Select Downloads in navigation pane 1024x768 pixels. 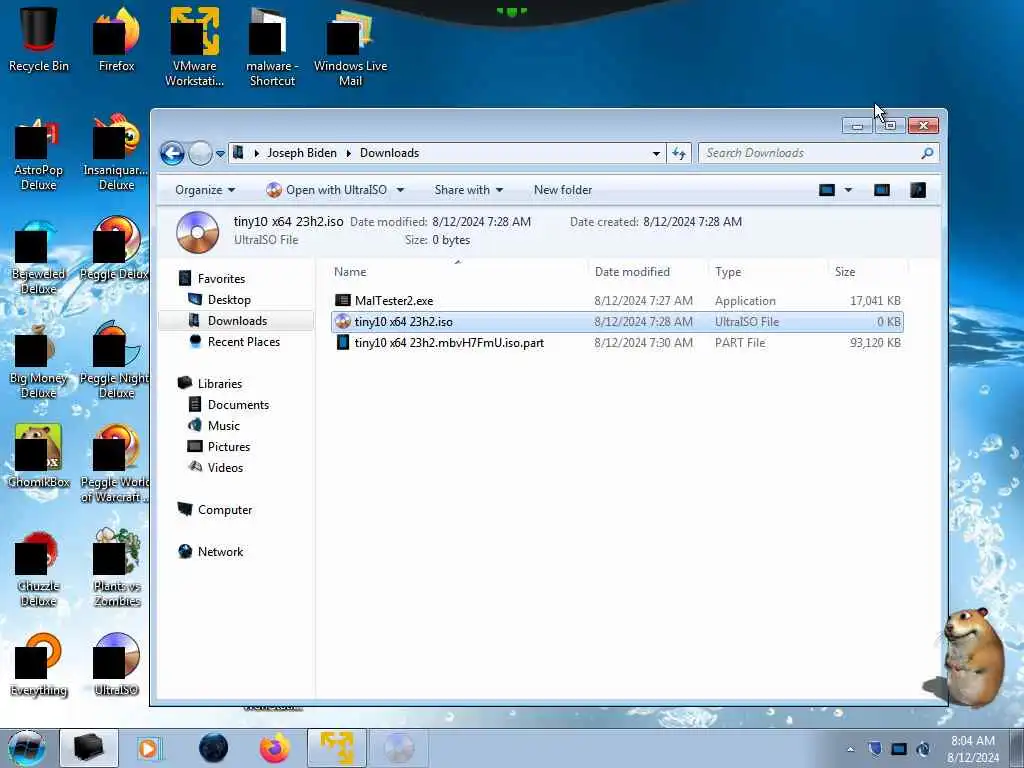[x=236, y=321]
